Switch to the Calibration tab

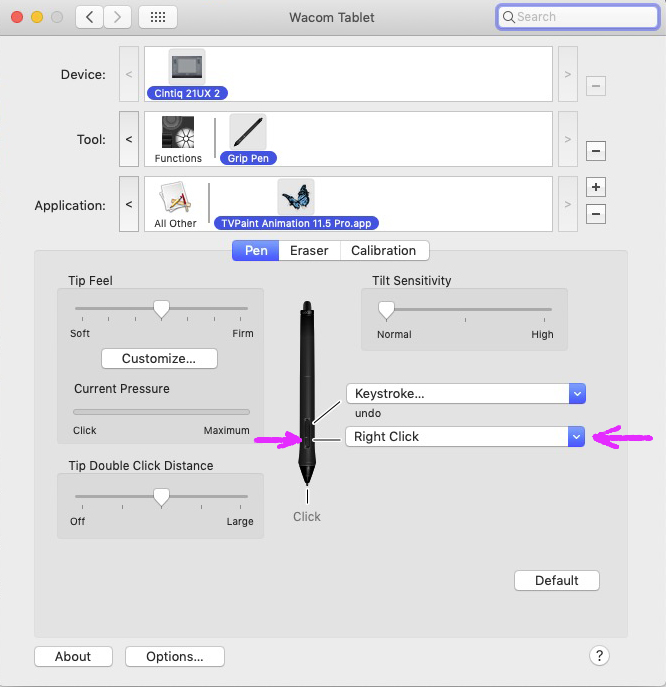pyautogui.click(x=384, y=251)
